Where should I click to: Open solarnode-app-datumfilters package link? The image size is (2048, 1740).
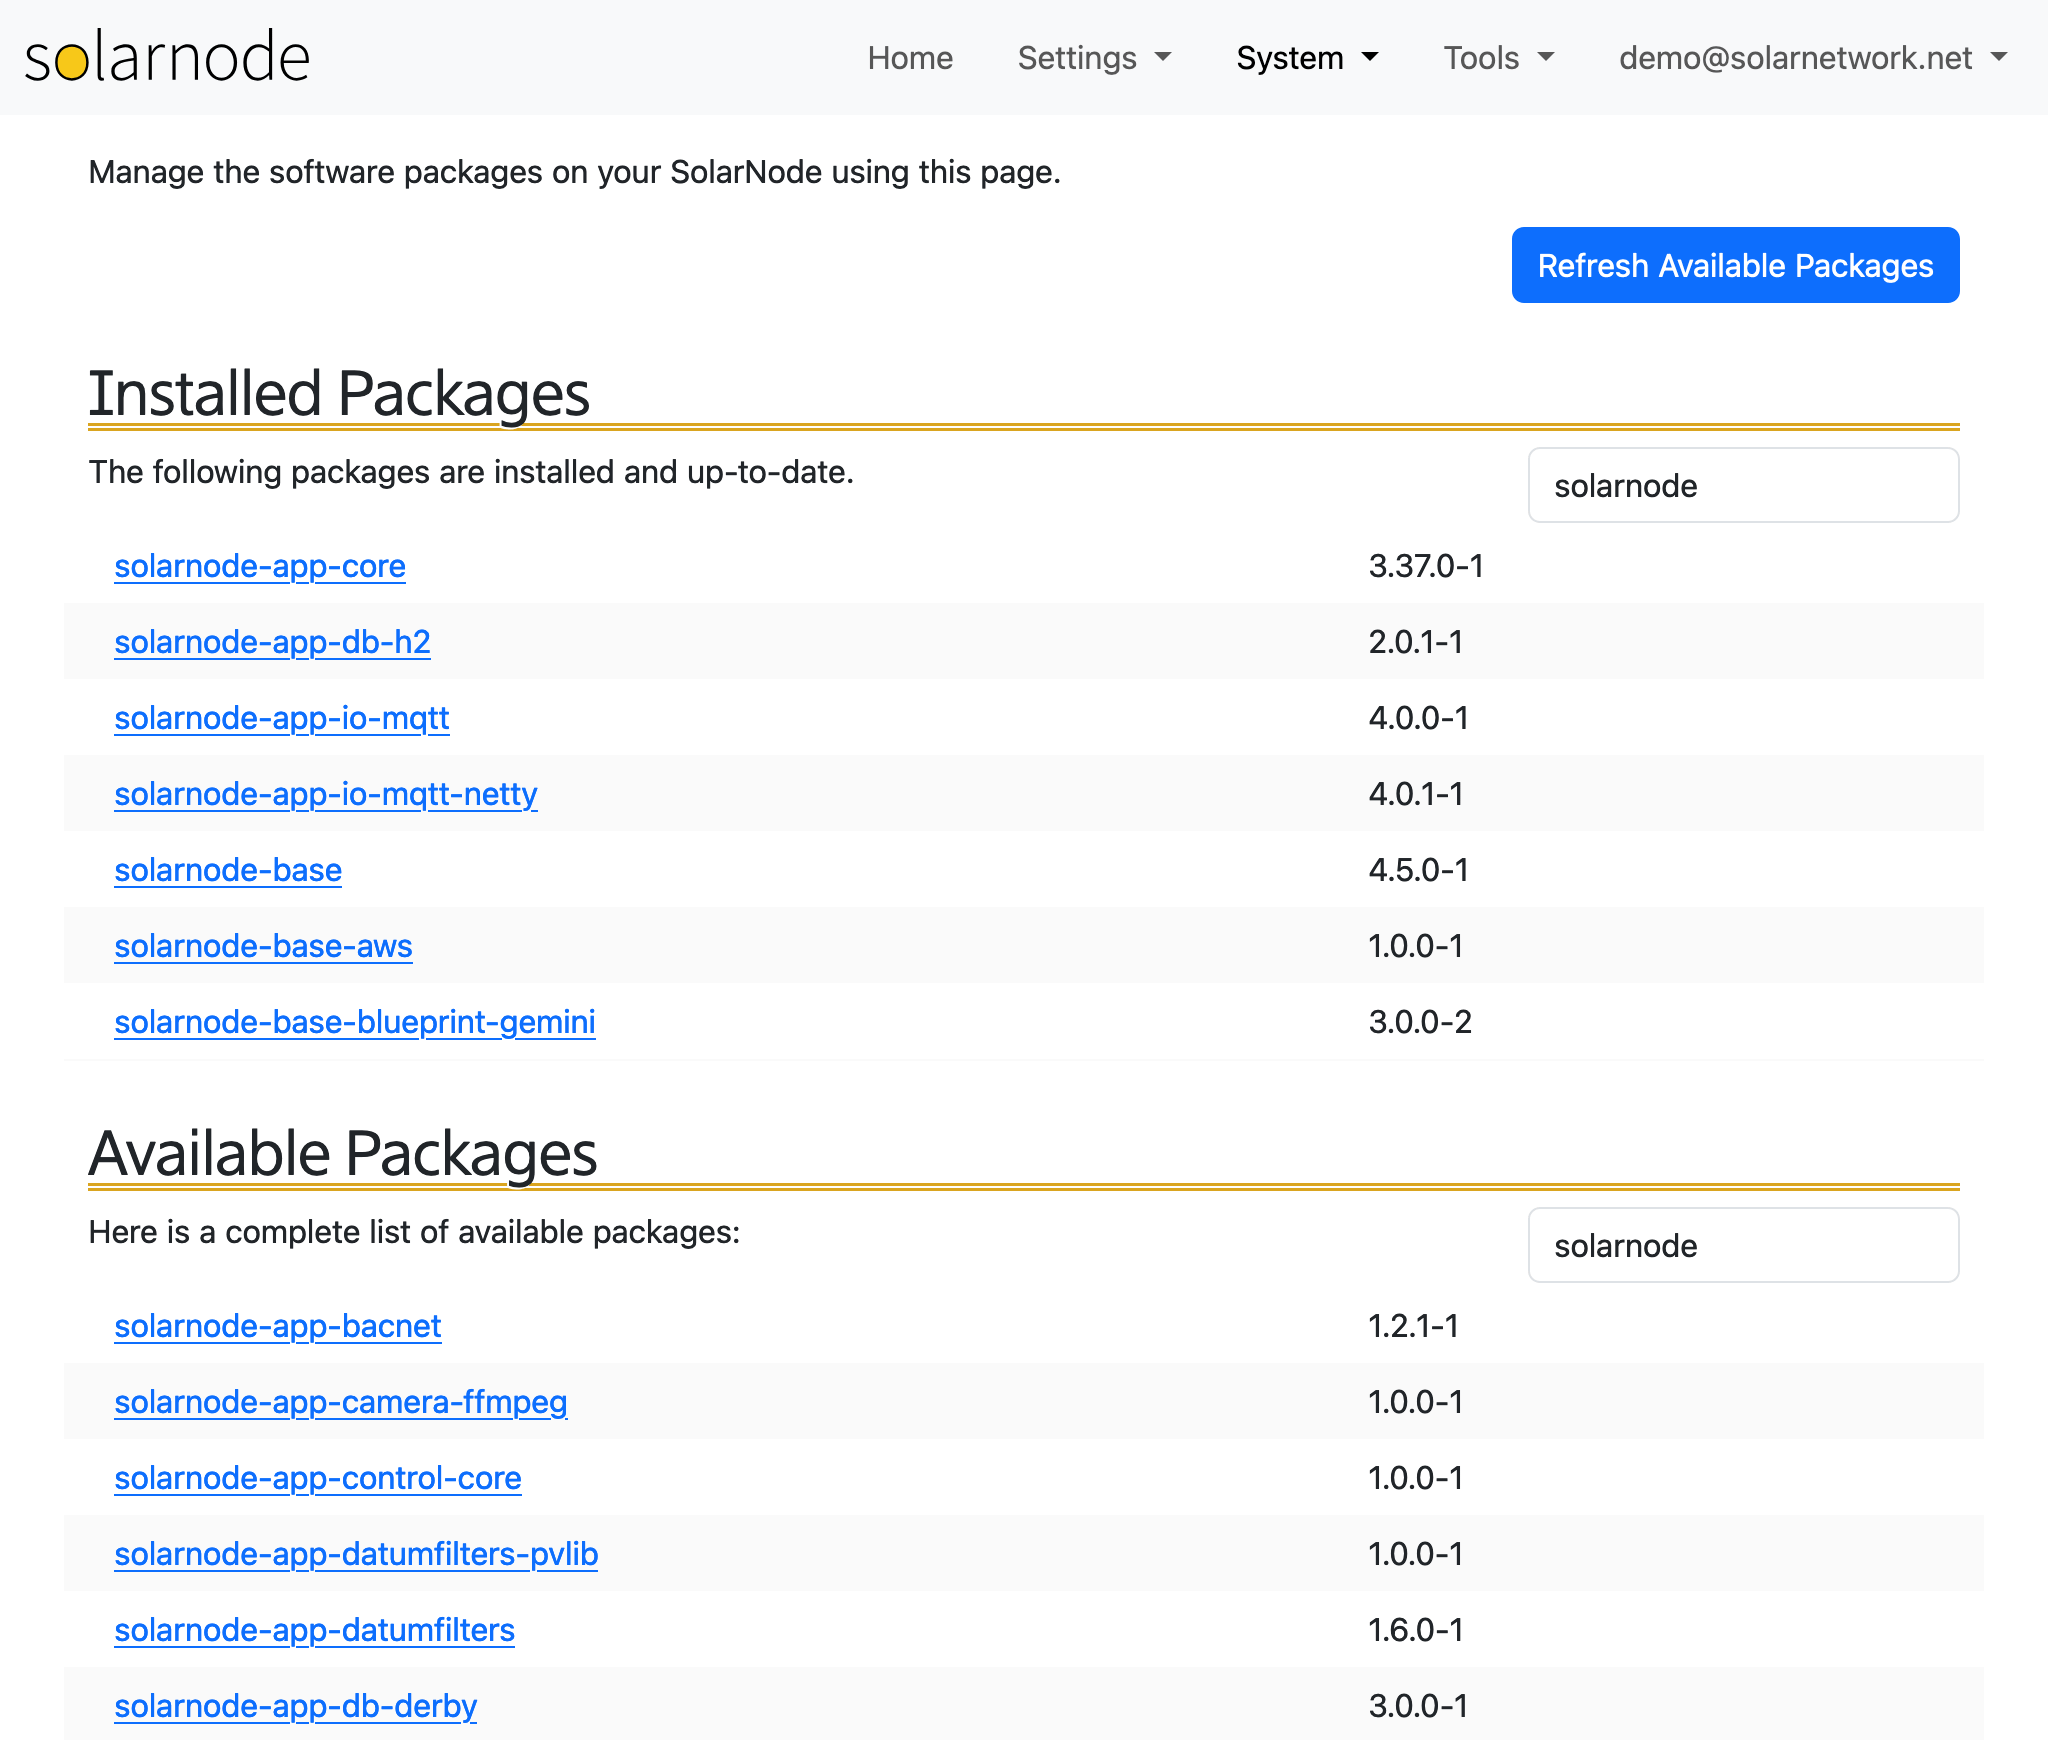[314, 1630]
